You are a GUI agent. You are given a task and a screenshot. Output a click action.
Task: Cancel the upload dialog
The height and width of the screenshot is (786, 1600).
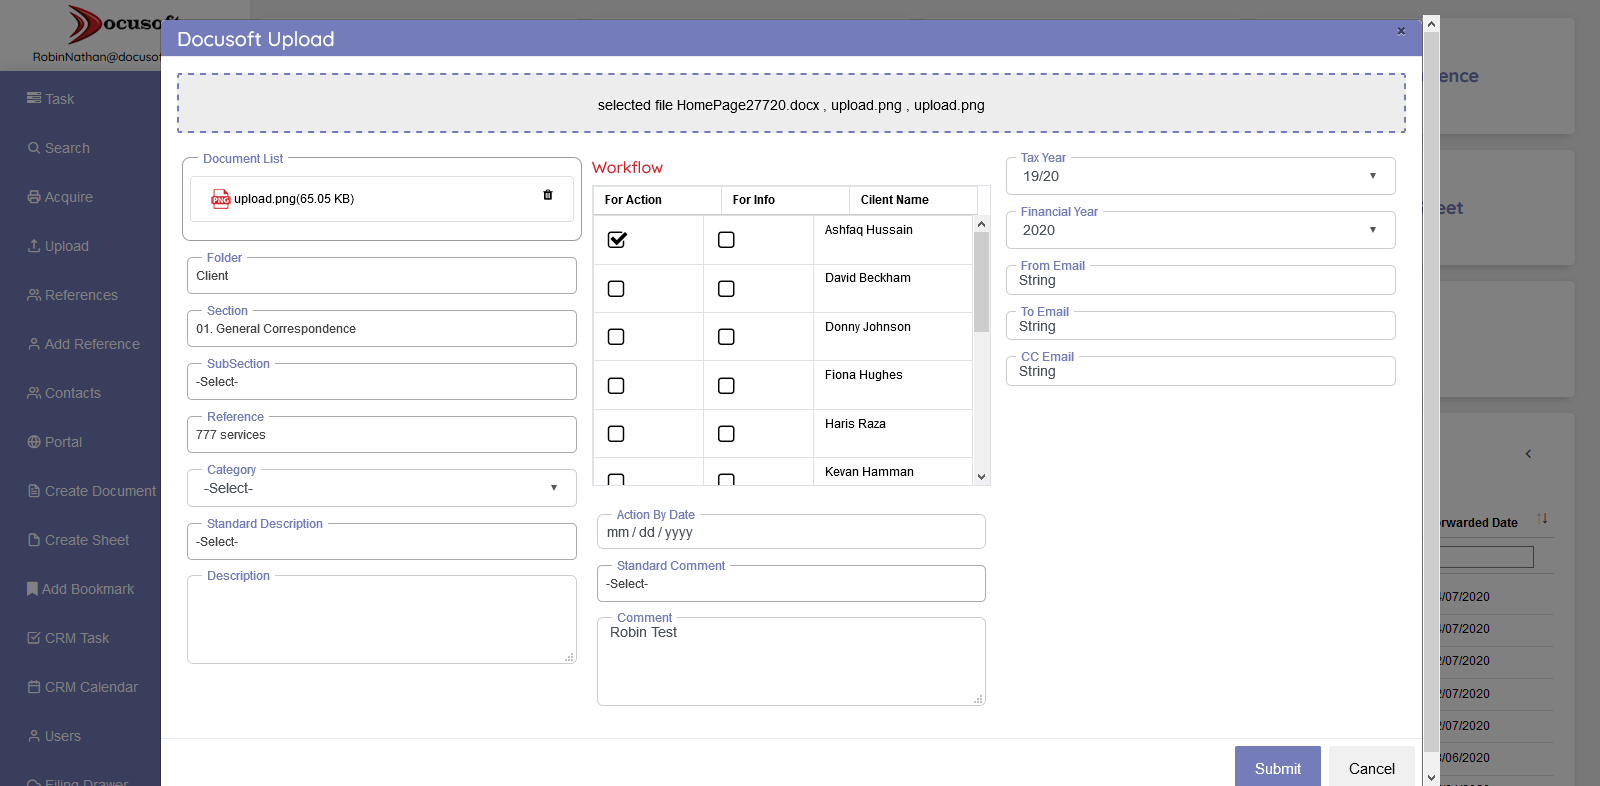1371,767
